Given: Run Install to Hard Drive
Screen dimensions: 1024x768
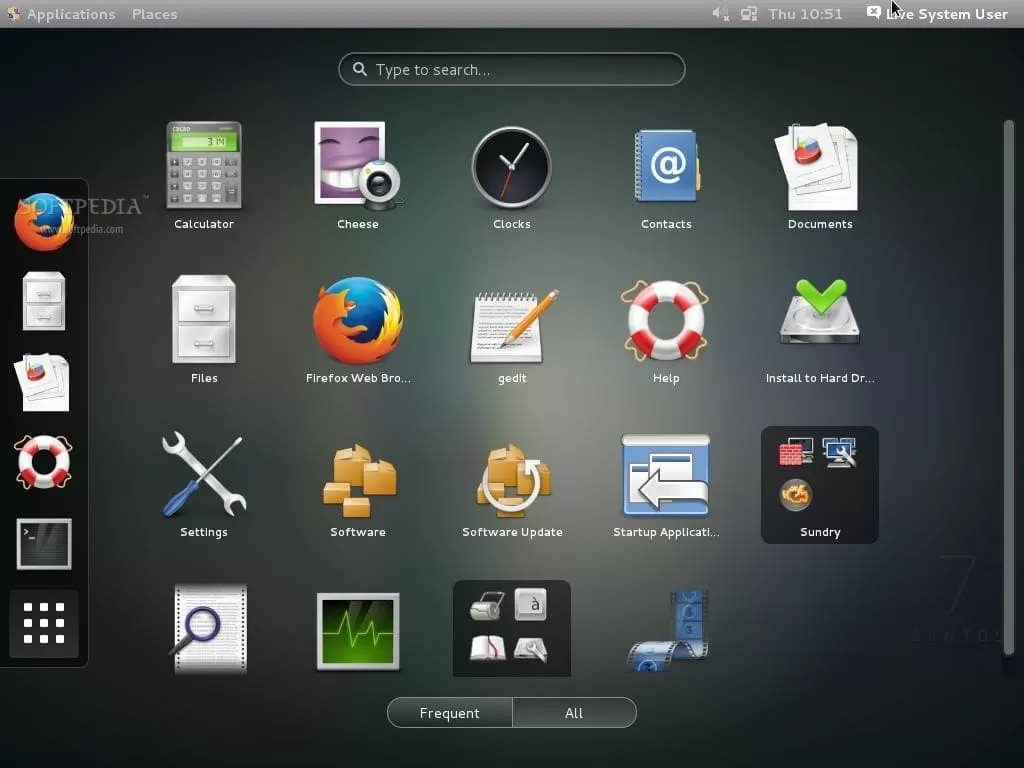Looking at the screenshot, I should [x=820, y=320].
